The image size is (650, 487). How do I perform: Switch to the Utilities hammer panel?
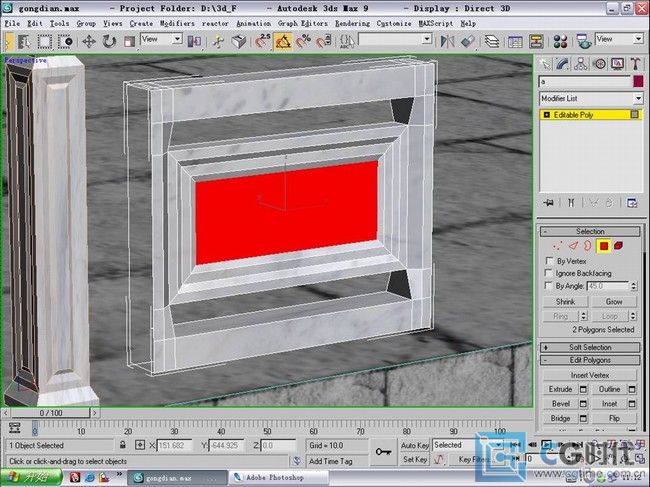click(x=635, y=64)
